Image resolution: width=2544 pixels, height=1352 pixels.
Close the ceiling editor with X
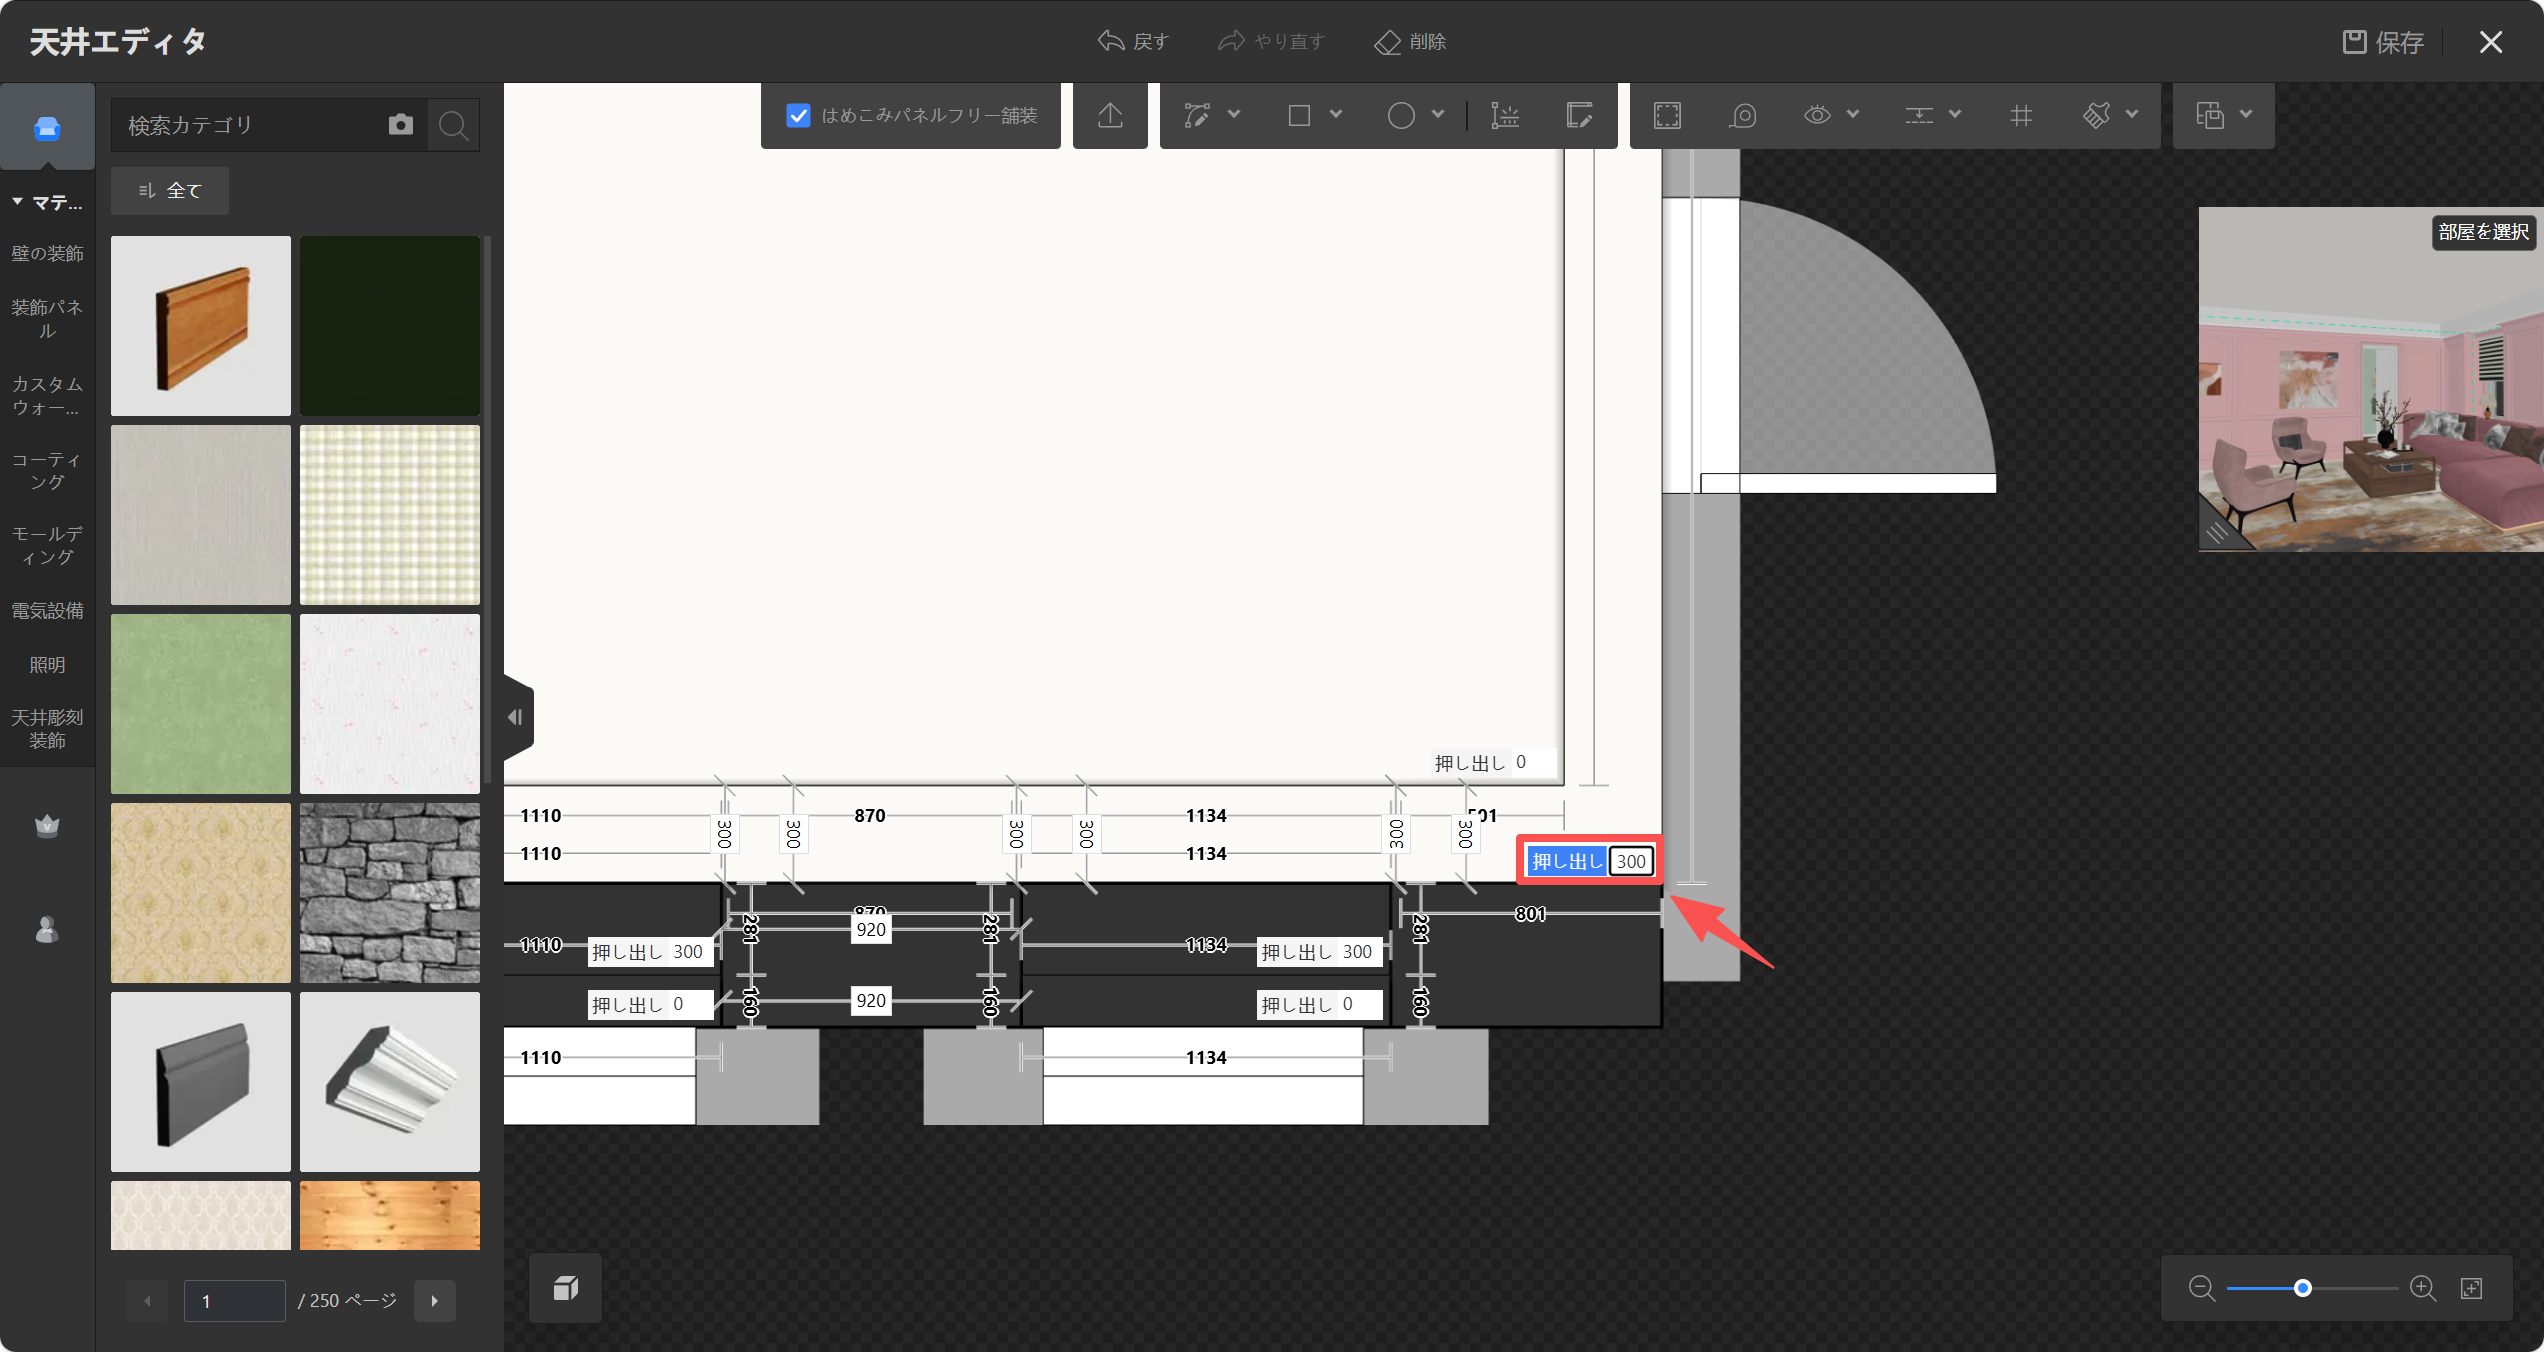point(2491,42)
